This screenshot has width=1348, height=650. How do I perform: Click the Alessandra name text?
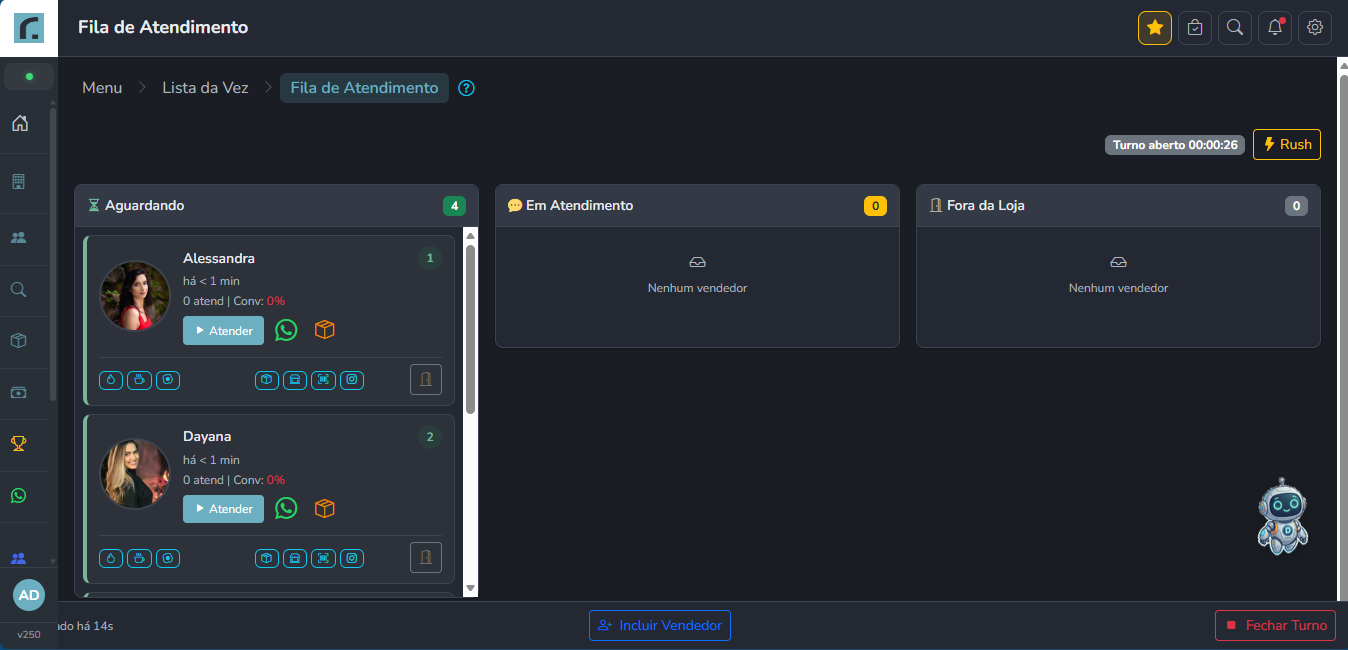[219, 258]
